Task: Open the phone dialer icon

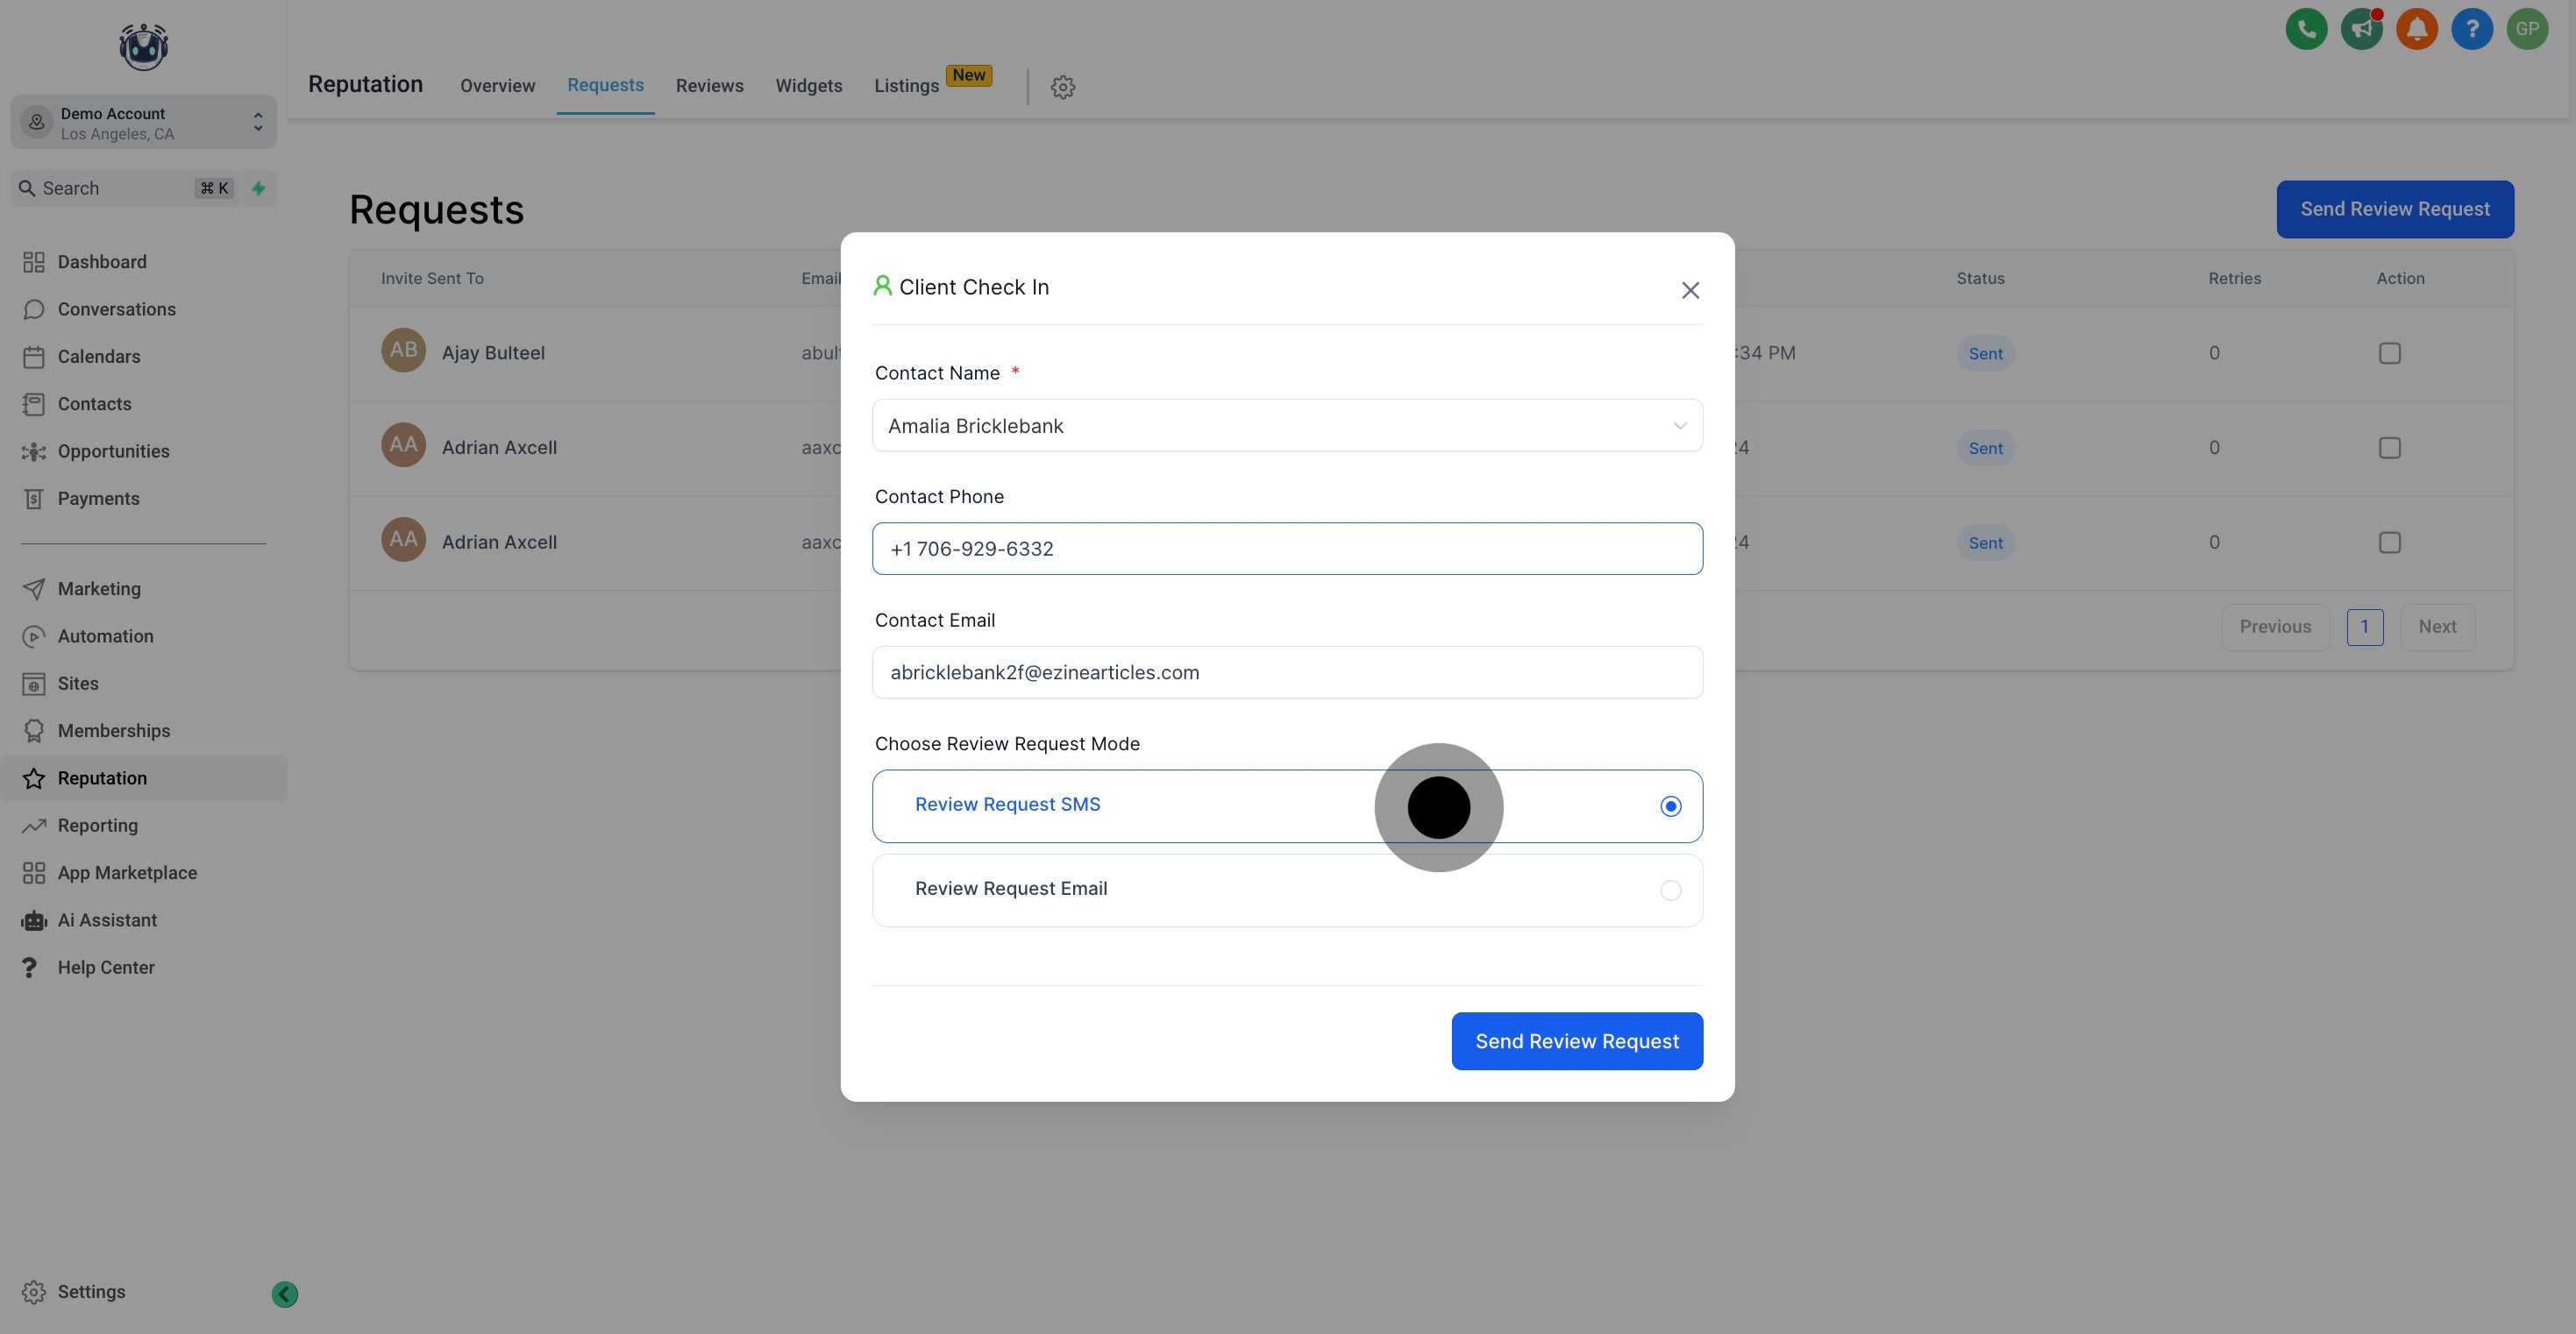Action: click(2307, 29)
